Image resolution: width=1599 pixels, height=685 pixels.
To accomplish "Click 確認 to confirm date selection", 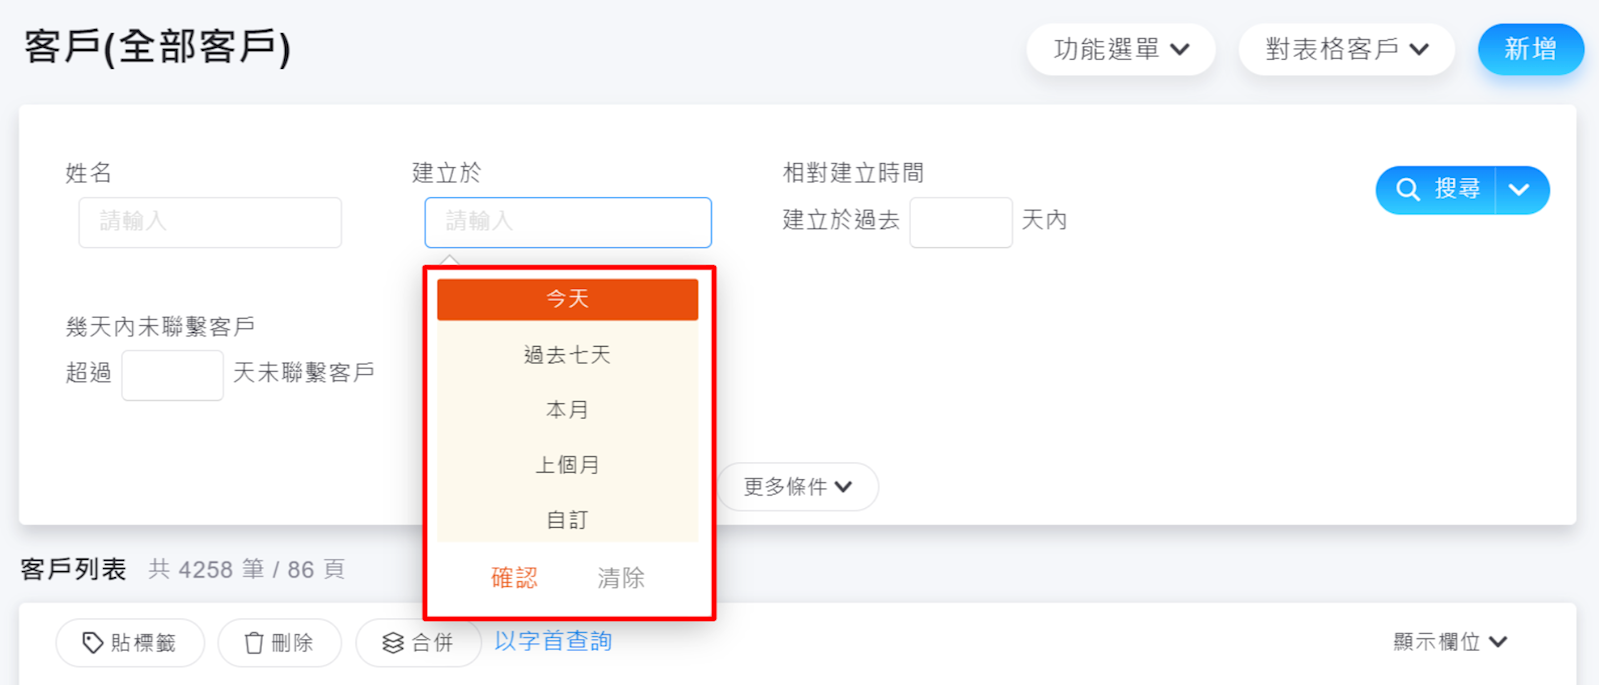I will tap(514, 578).
